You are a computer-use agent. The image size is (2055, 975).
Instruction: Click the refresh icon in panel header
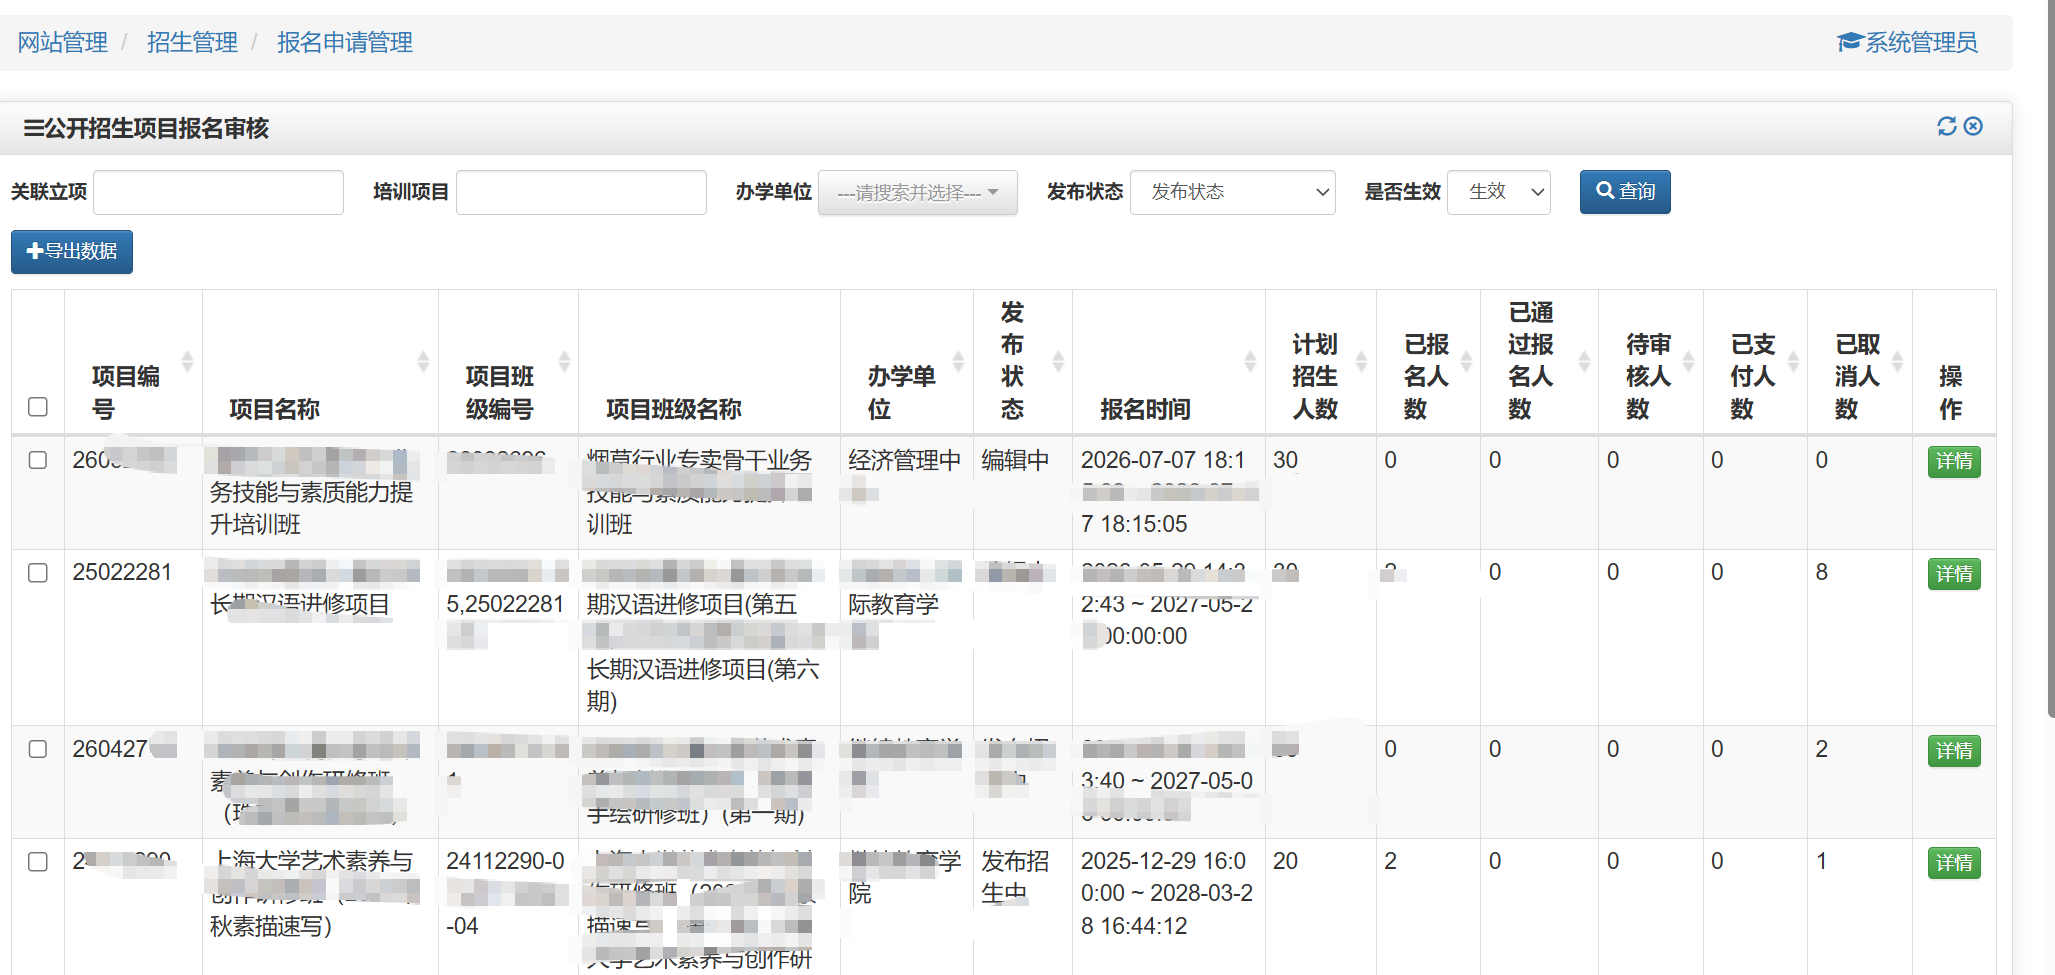coord(1946,126)
